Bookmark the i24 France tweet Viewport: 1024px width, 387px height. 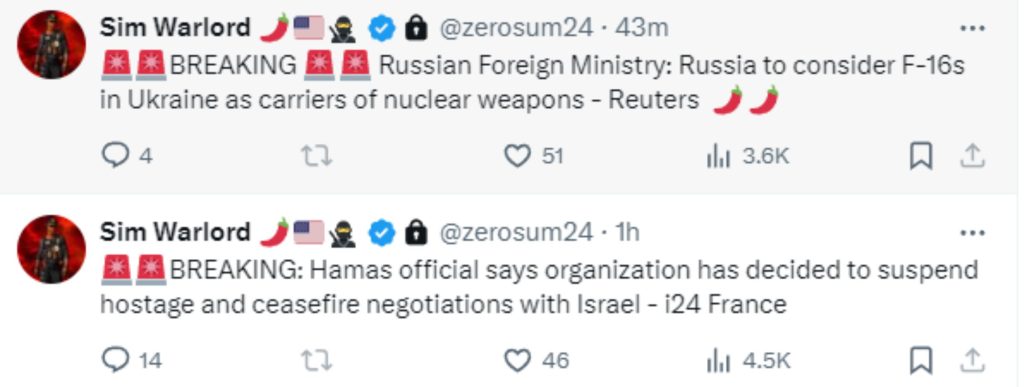point(921,360)
